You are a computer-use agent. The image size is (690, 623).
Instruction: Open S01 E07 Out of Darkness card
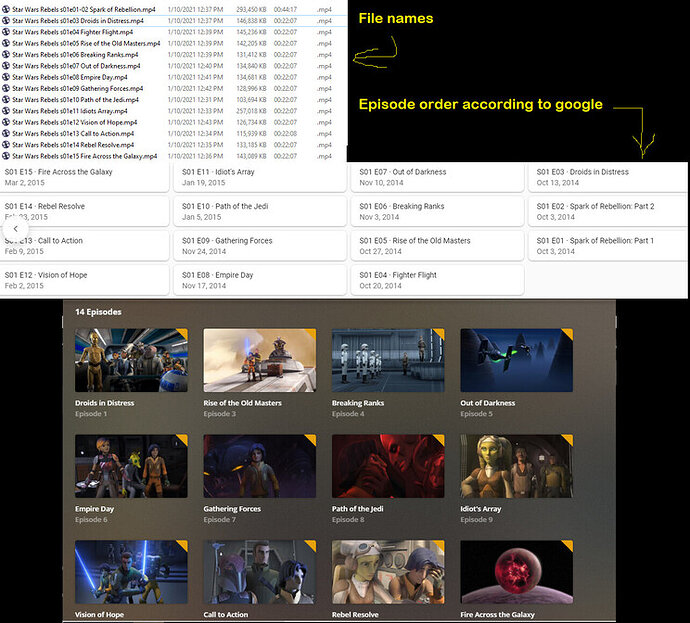[x=437, y=177]
